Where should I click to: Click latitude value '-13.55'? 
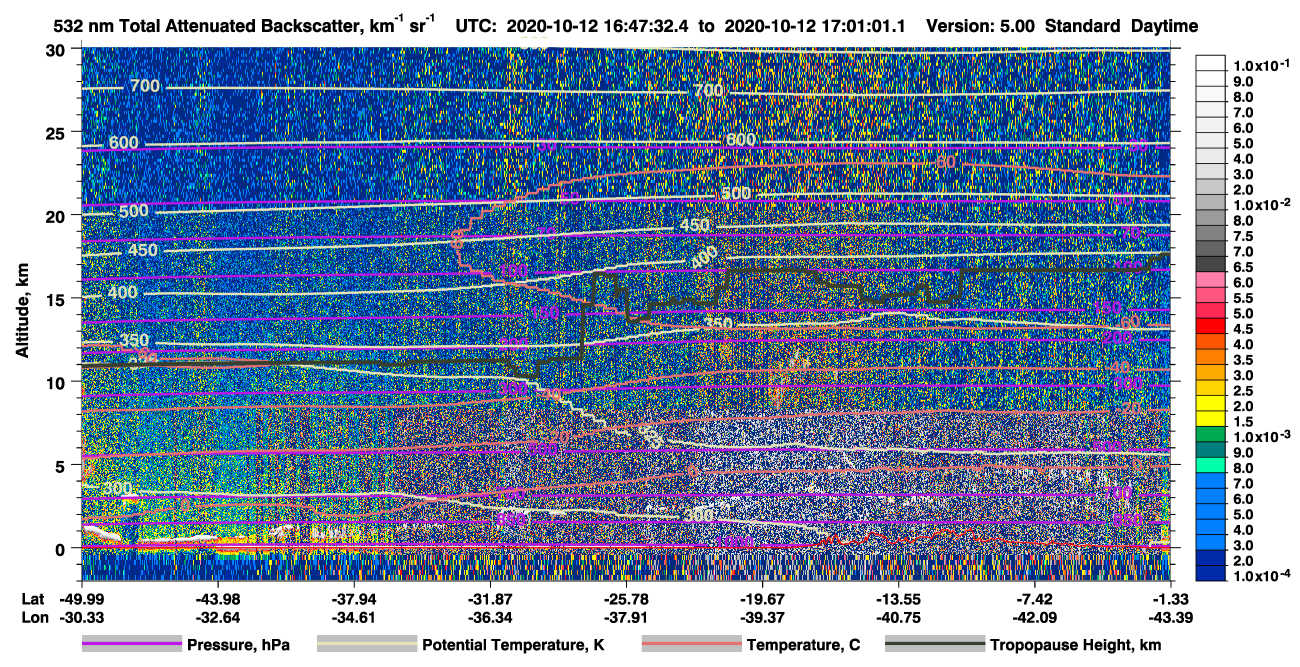(898, 599)
